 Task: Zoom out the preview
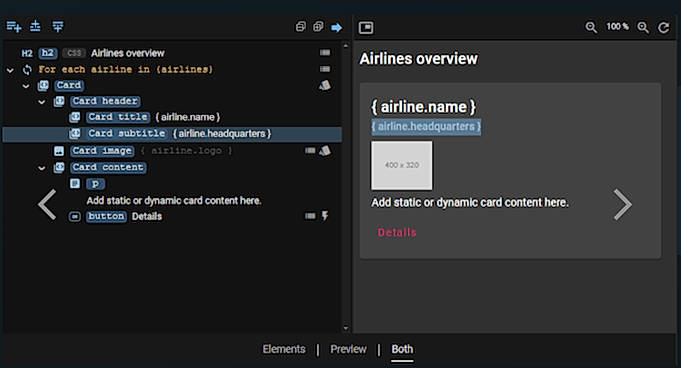click(591, 27)
